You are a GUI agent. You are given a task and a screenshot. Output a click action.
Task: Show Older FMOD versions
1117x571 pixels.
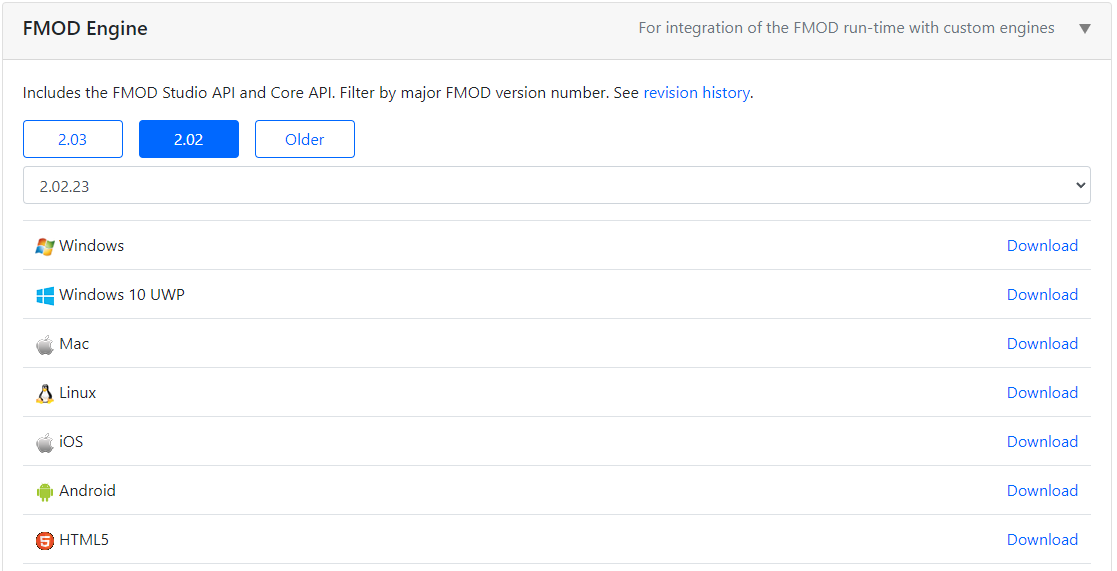305,139
